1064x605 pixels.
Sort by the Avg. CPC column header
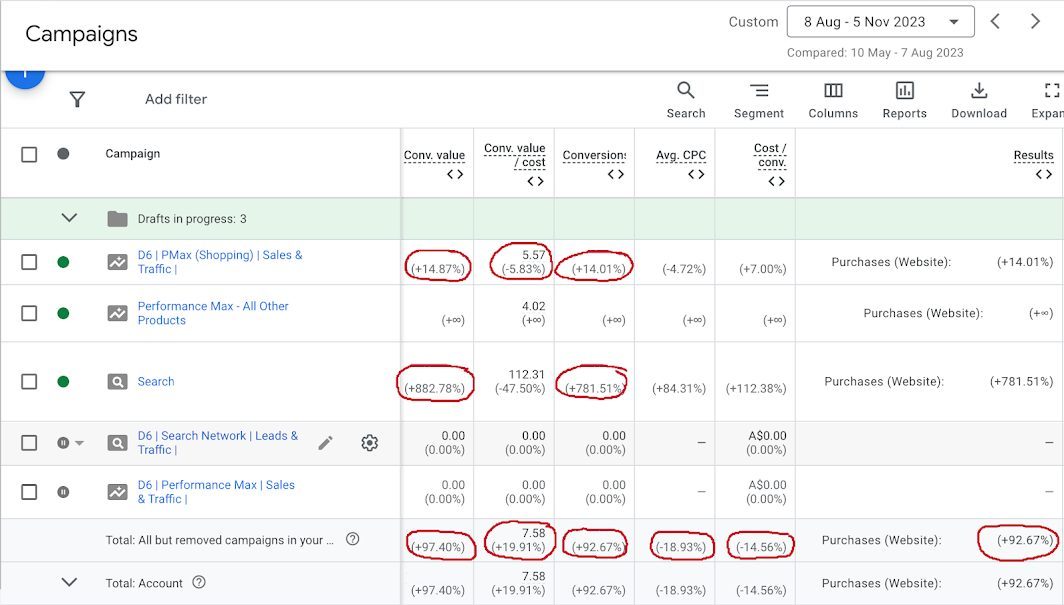point(680,155)
